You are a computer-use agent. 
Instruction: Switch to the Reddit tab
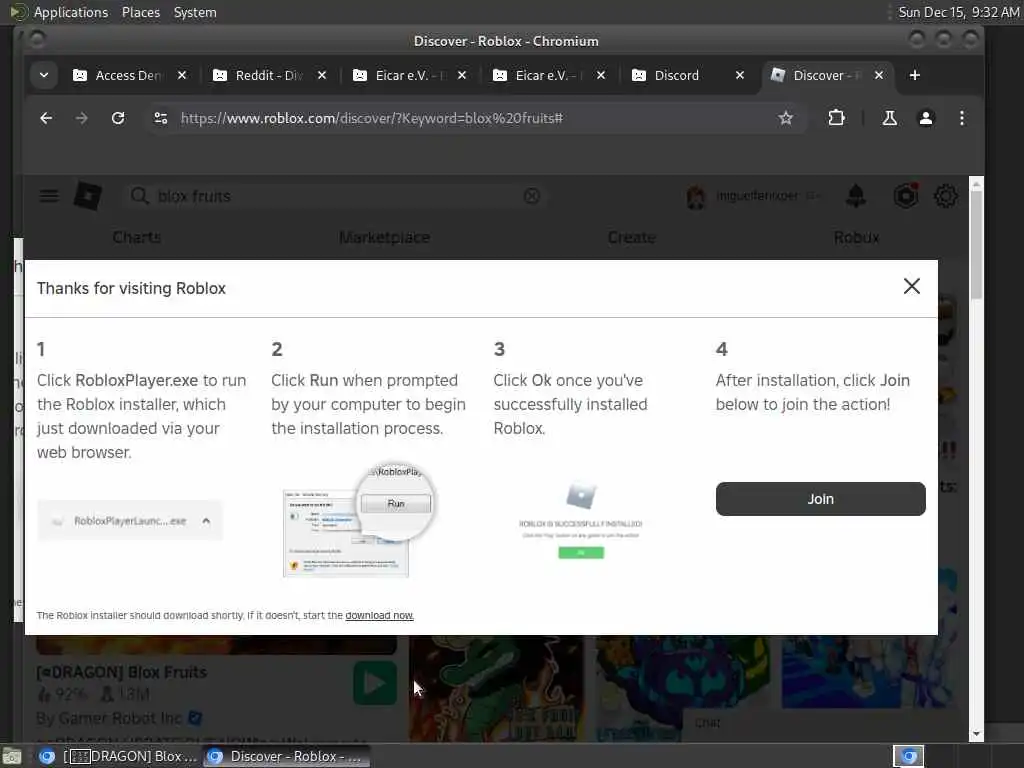point(269,75)
